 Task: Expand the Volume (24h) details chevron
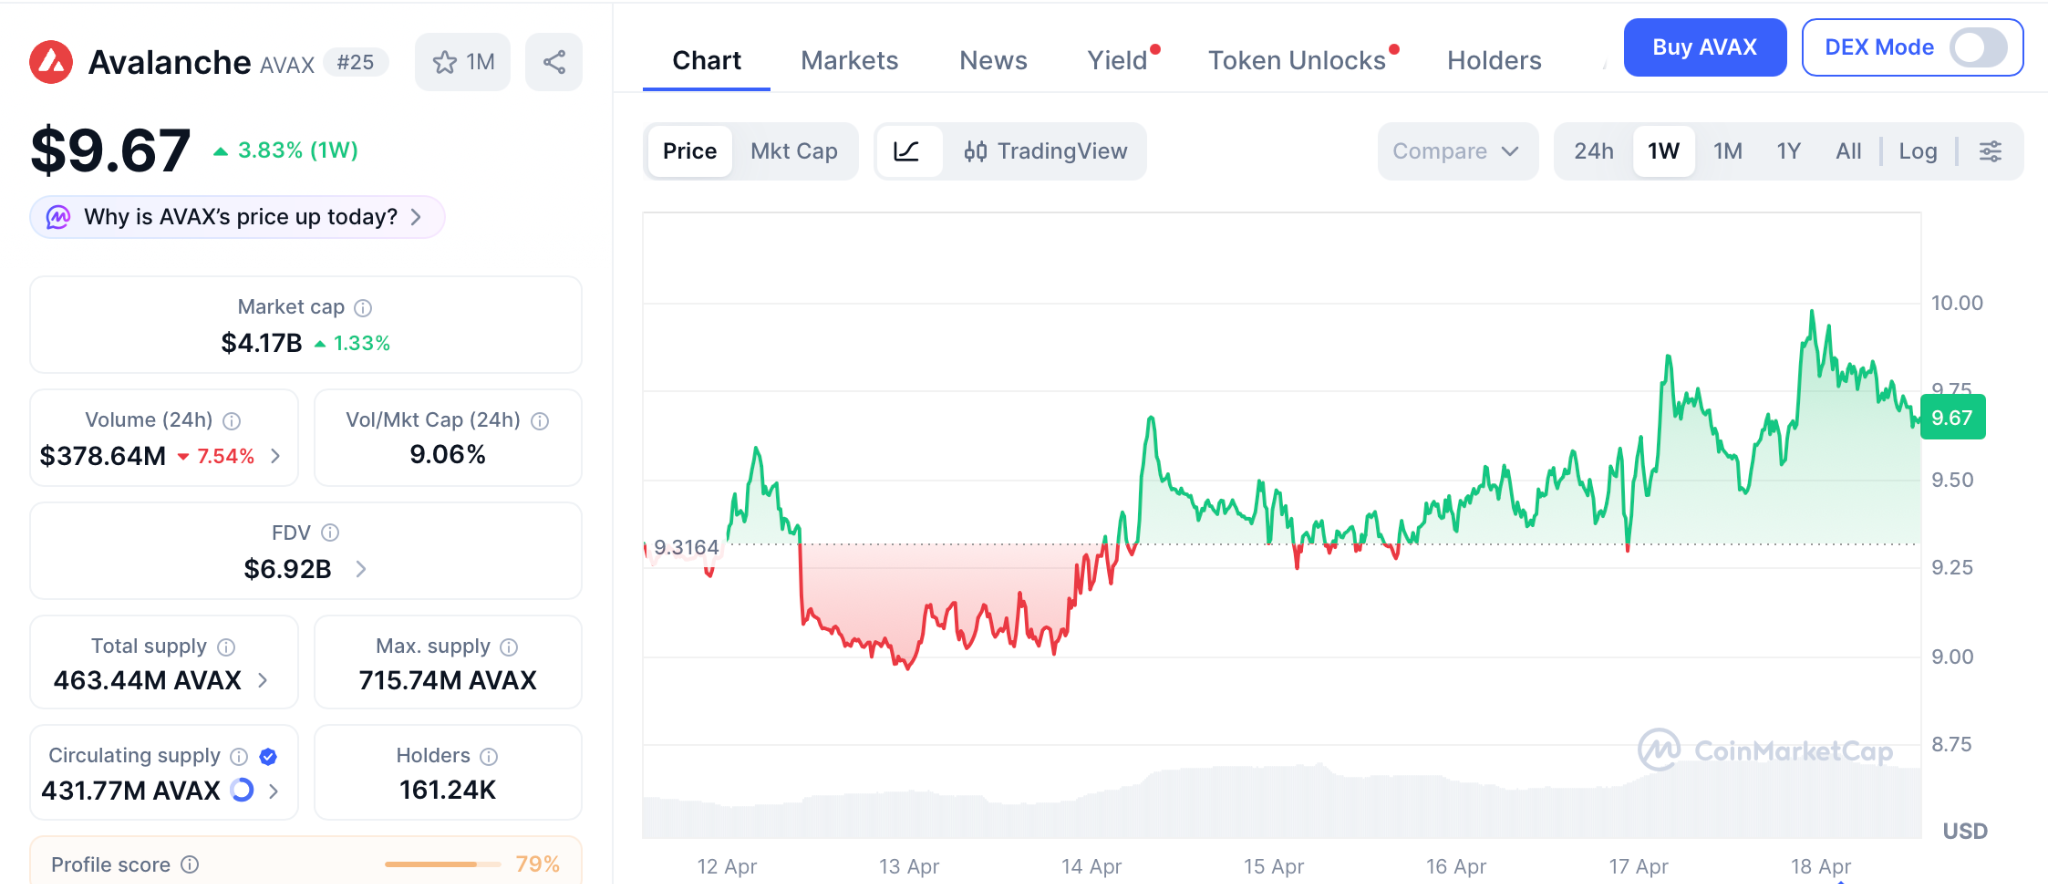coord(276,456)
